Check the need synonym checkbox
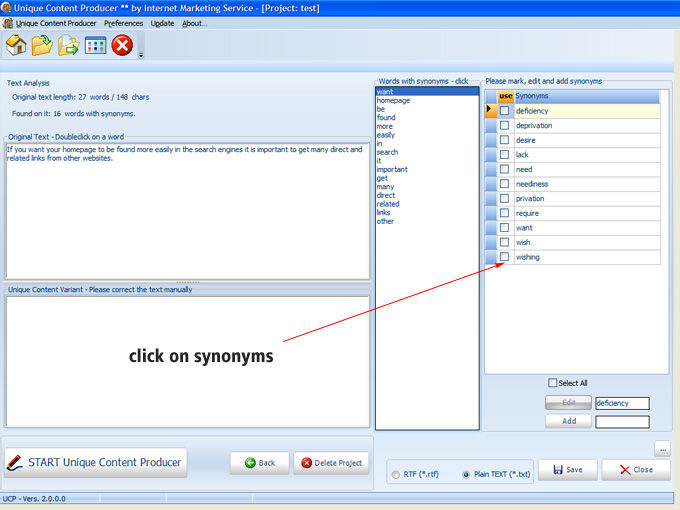 504,169
